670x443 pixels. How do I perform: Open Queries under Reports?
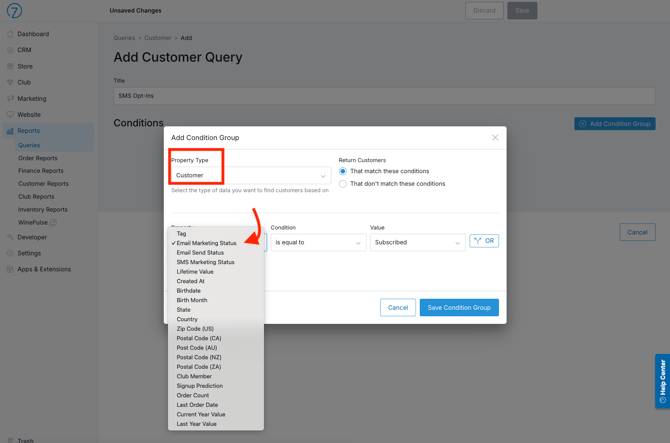(29, 145)
